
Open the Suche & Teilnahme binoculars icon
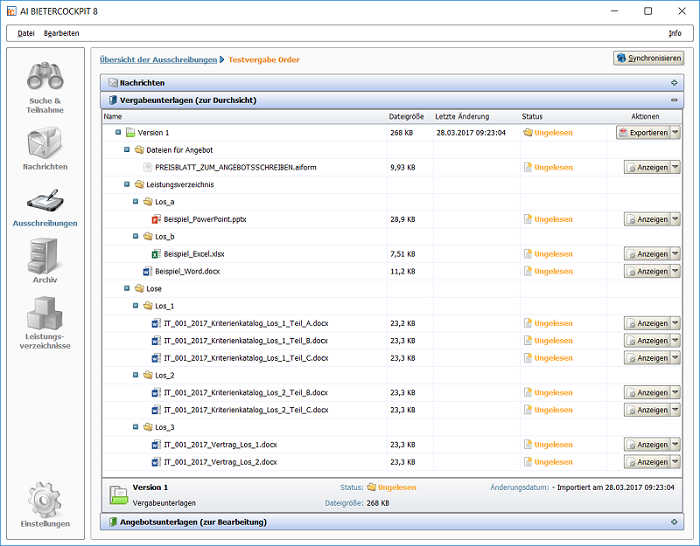tap(45, 78)
